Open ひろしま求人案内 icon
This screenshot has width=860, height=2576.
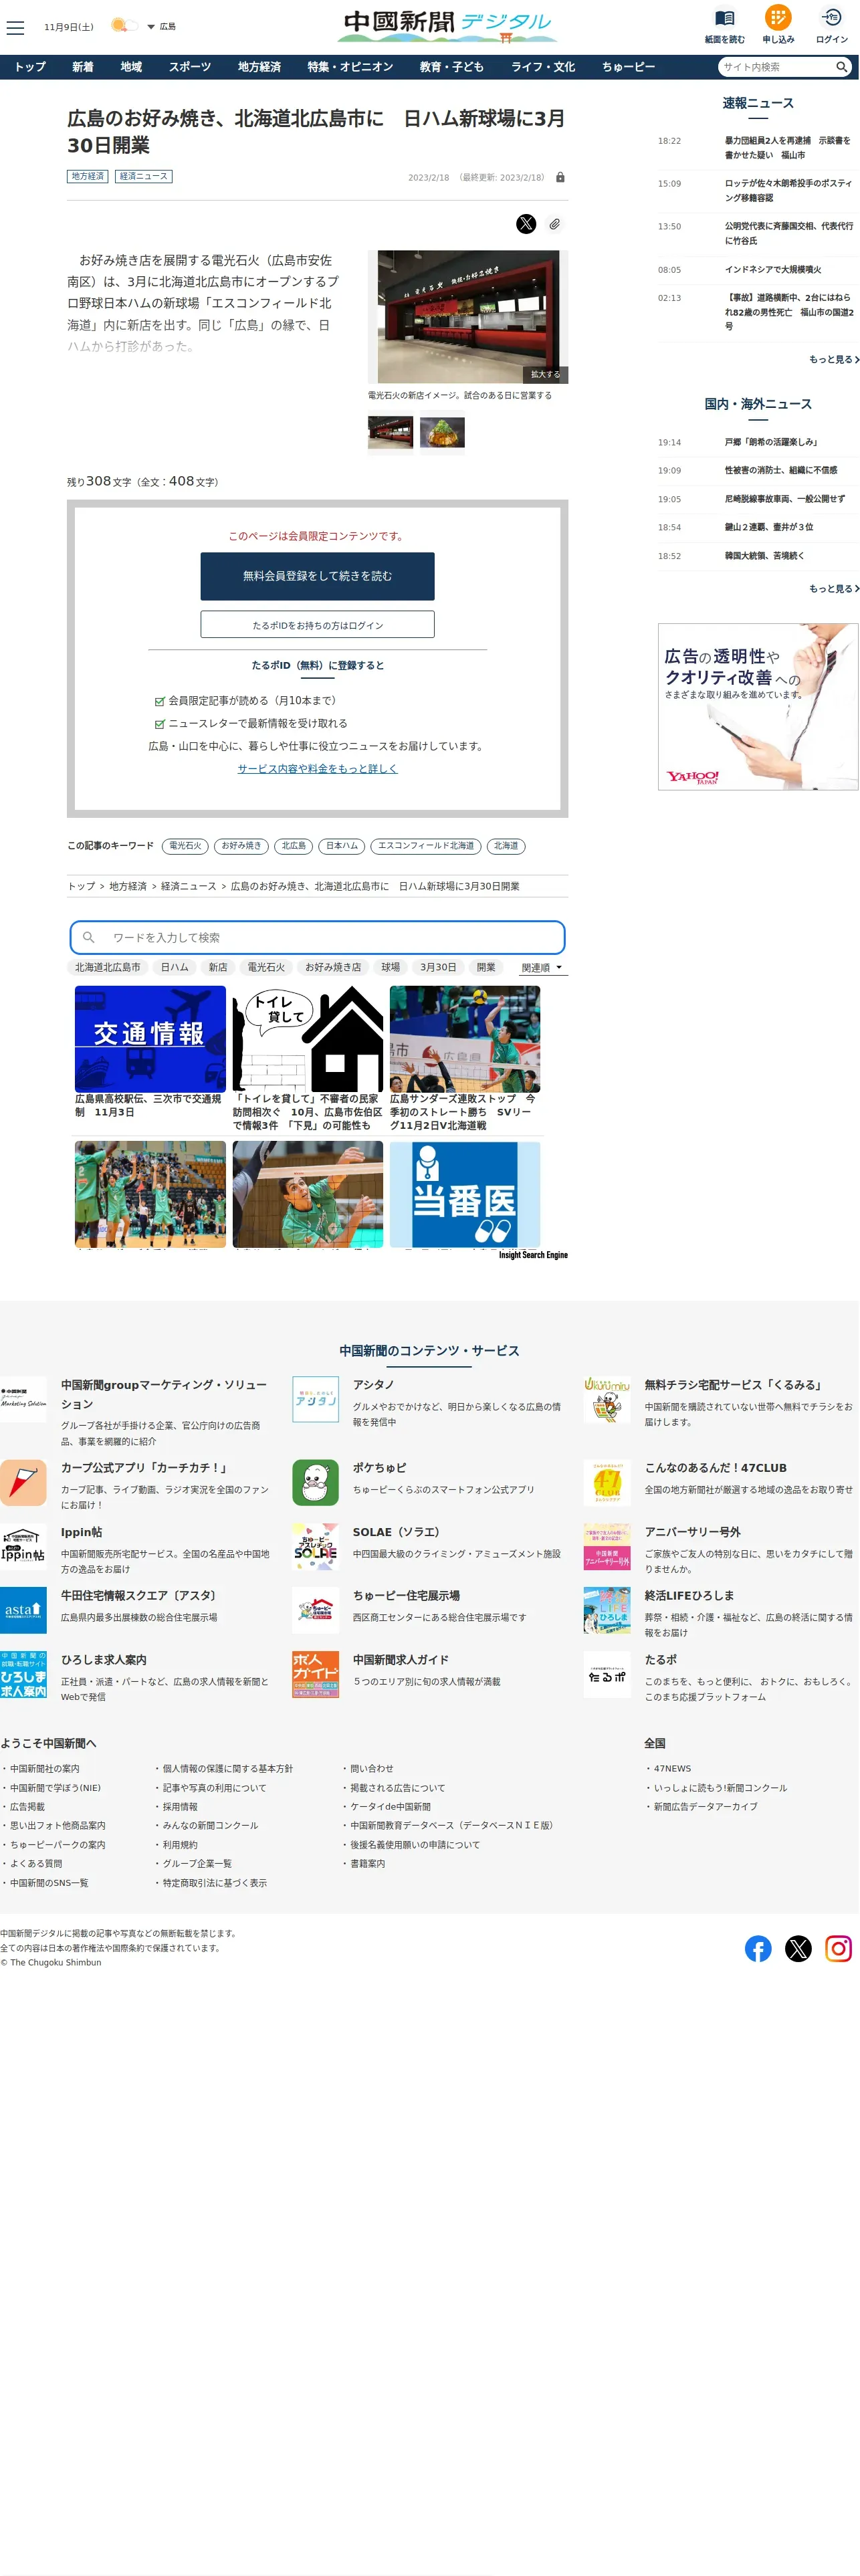[x=23, y=1674]
